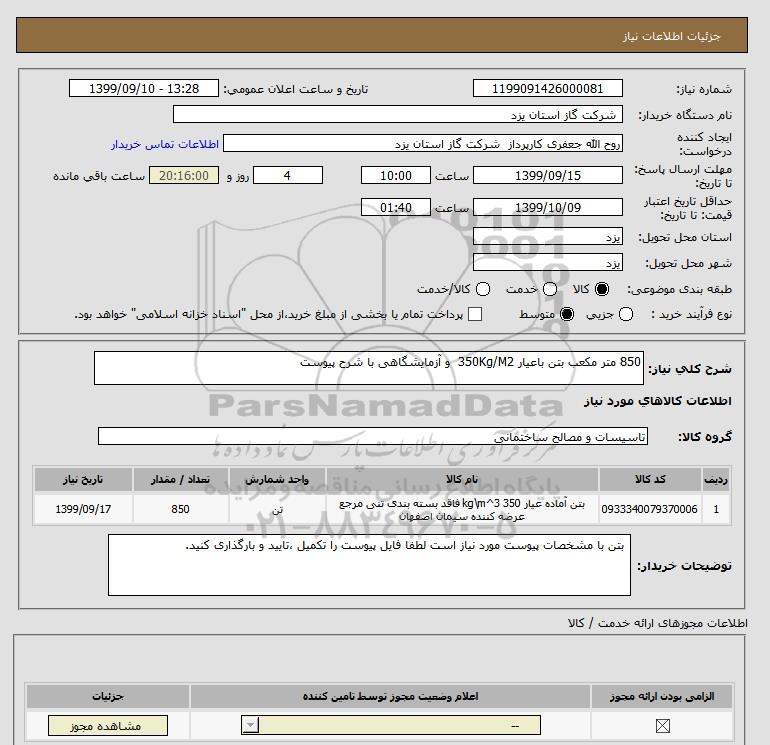Open the supplier license status dropdown
Viewport: 770px width, 745px height.
click(x=391, y=725)
